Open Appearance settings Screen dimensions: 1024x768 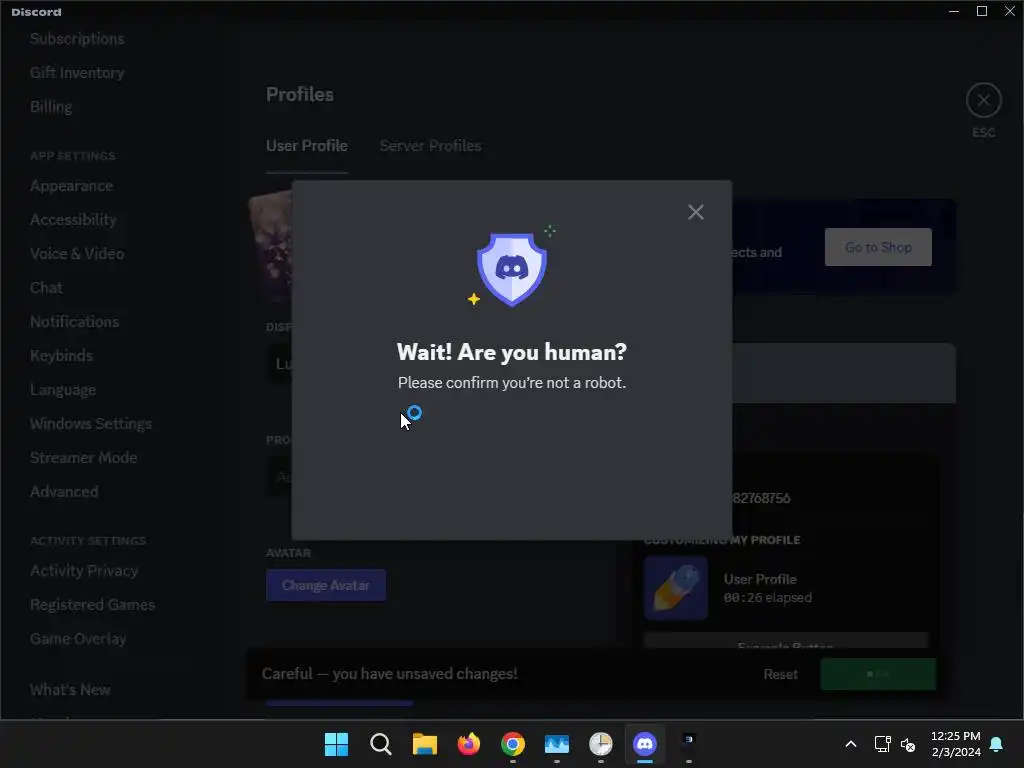(x=71, y=186)
